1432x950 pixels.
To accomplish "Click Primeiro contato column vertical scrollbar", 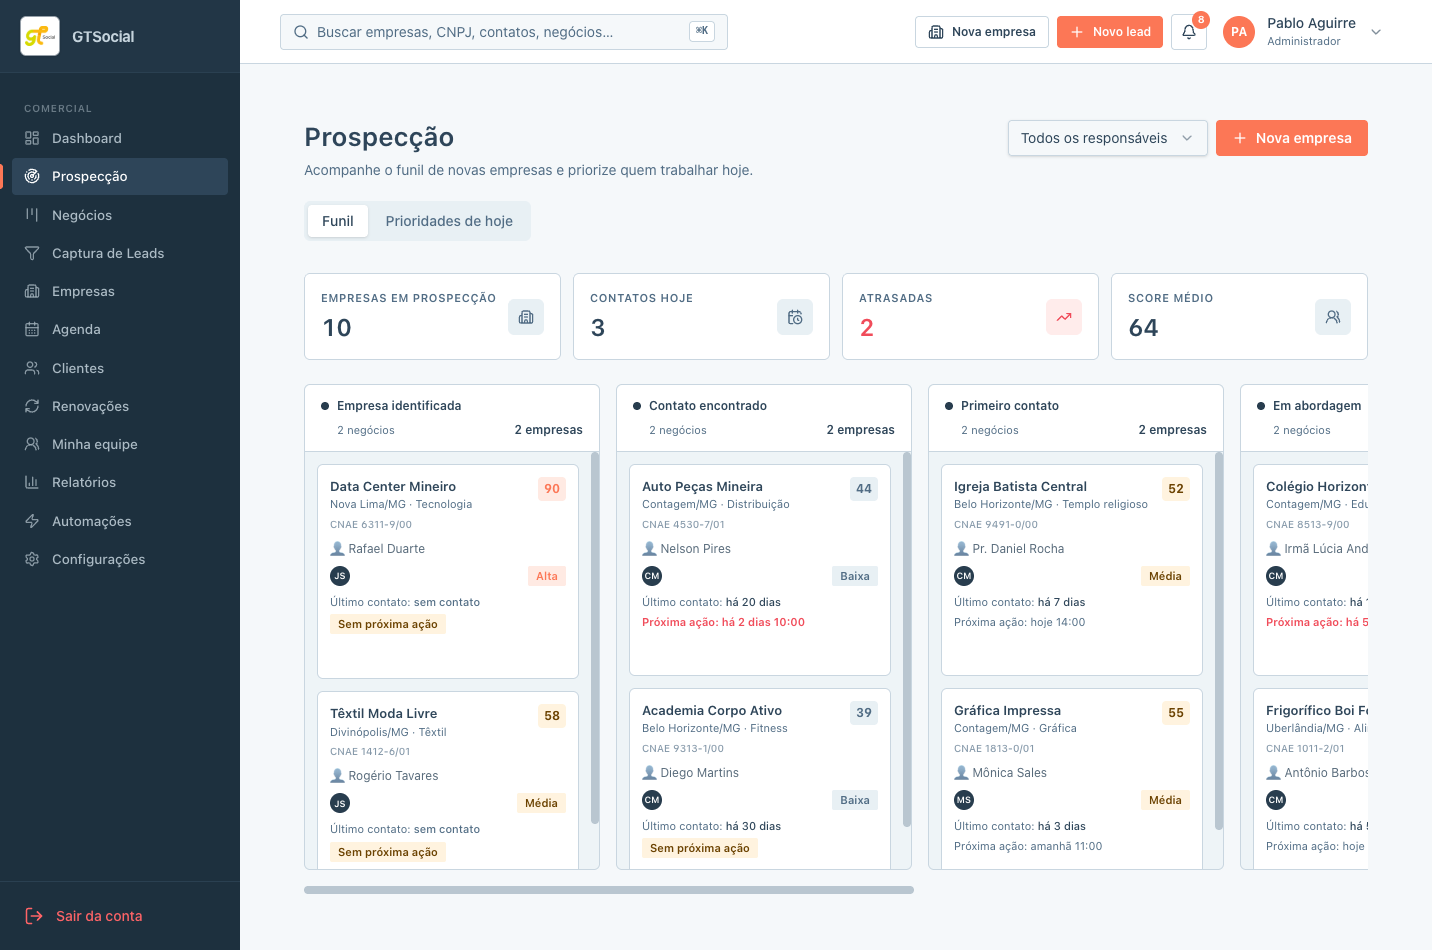I will (1219, 641).
